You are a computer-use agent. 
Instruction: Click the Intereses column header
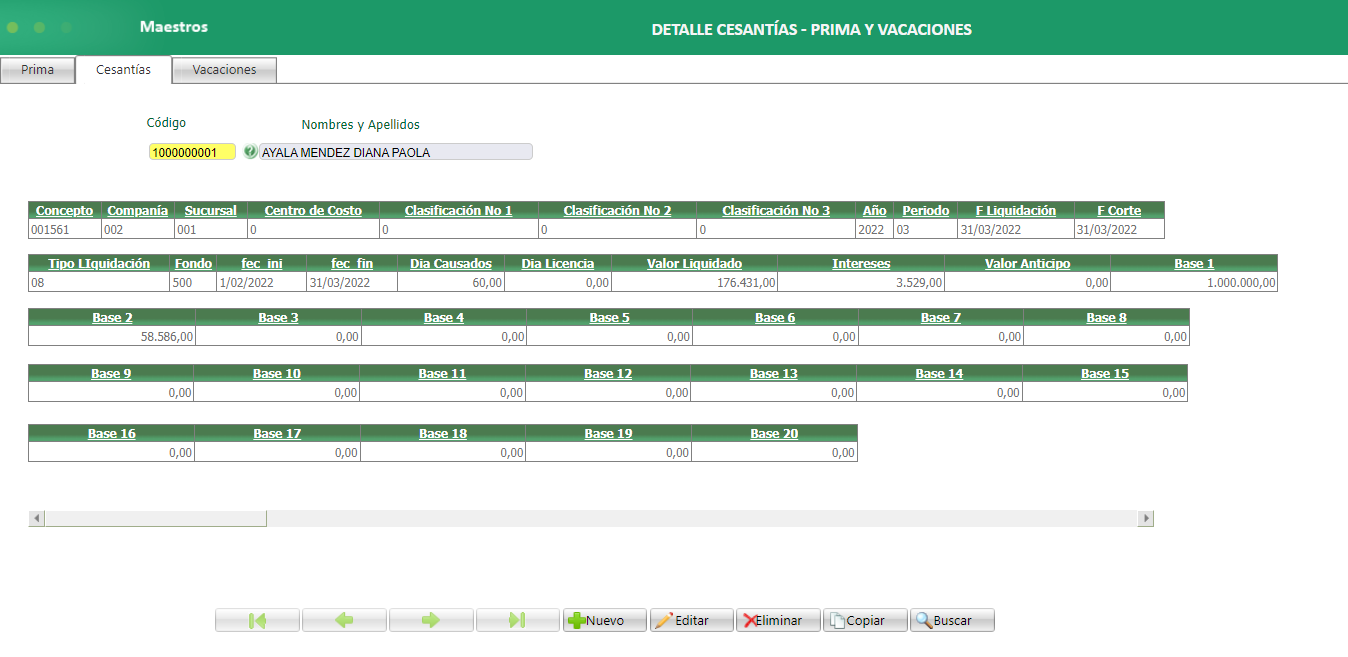pyautogui.click(x=861, y=263)
